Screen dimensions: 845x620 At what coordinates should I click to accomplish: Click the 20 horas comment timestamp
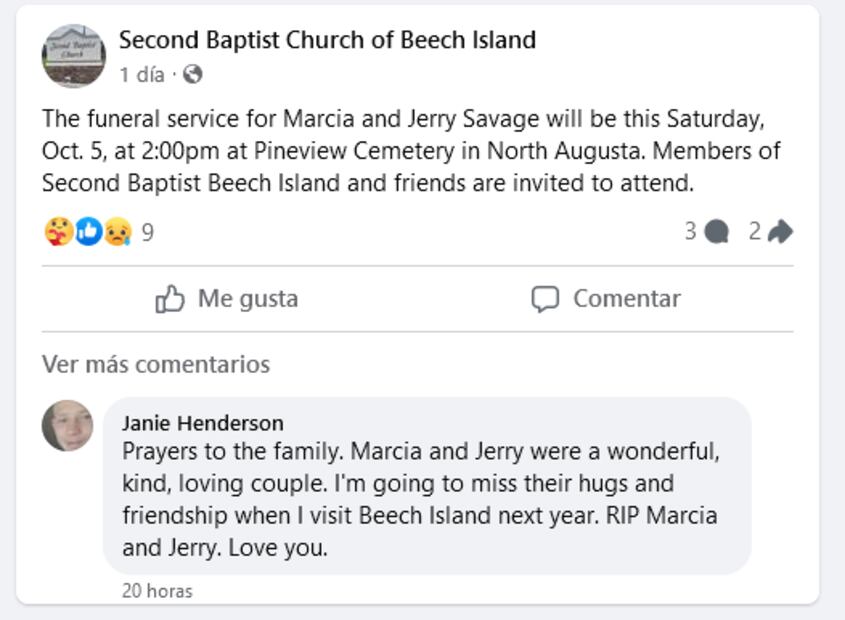click(x=157, y=591)
